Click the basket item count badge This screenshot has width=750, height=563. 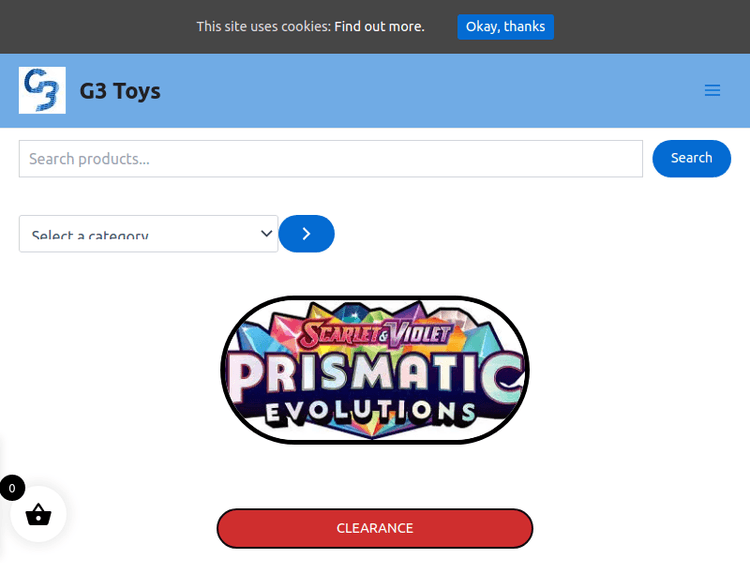pos(12,488)
